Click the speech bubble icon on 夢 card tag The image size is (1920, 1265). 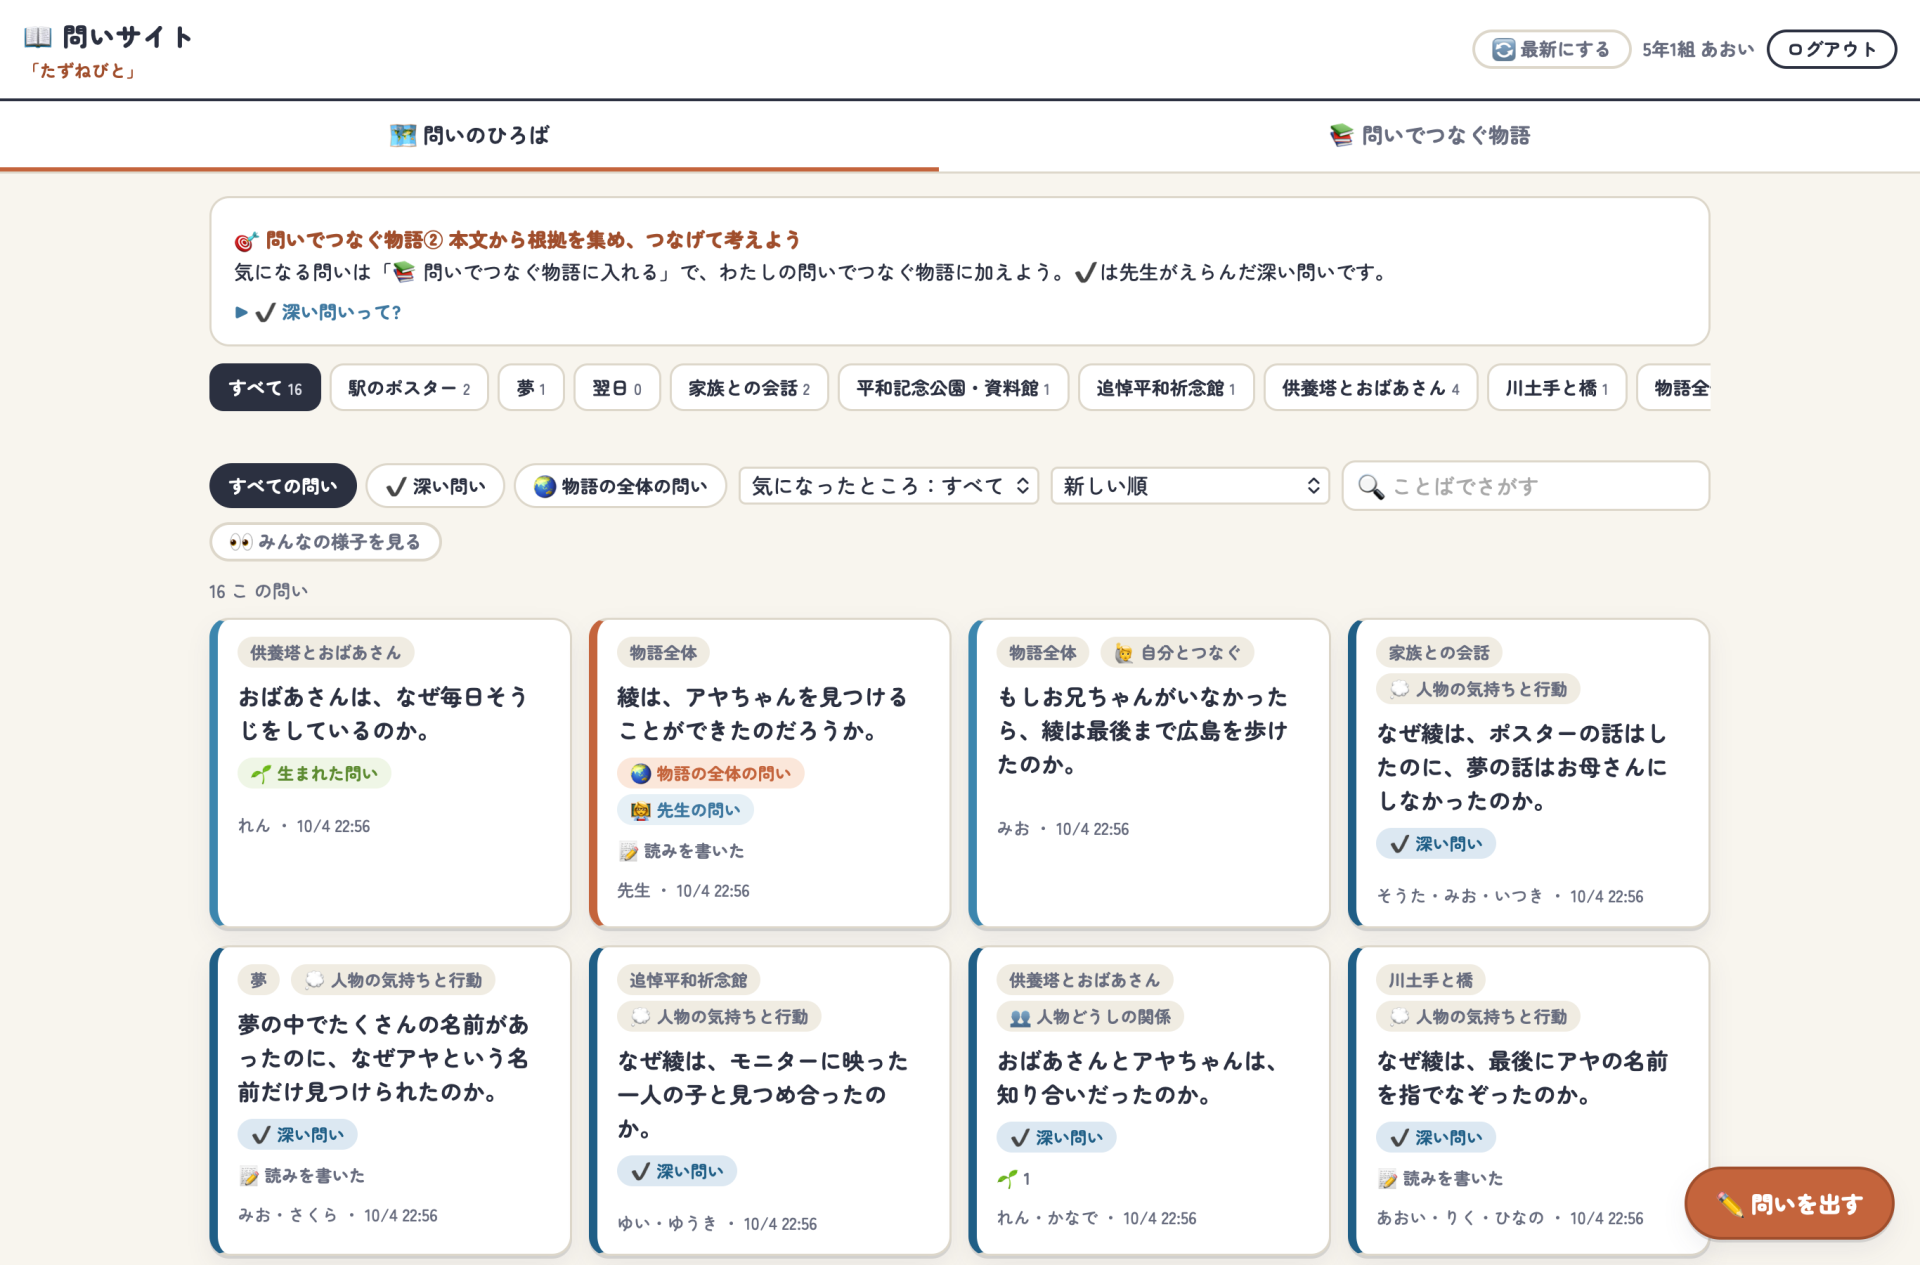tap(314, 980)
